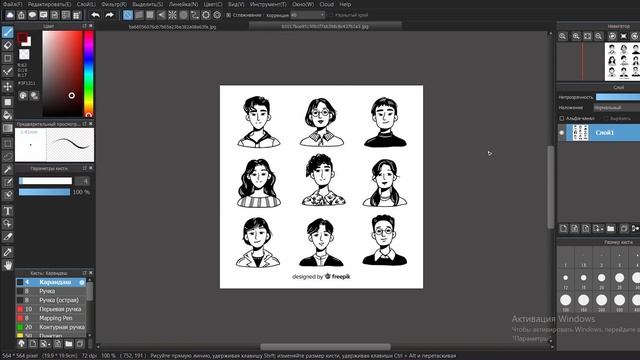This screenshot has height=360, width=640.
Task: Click the foreground dark red color swatch
Action: [22, 38]
